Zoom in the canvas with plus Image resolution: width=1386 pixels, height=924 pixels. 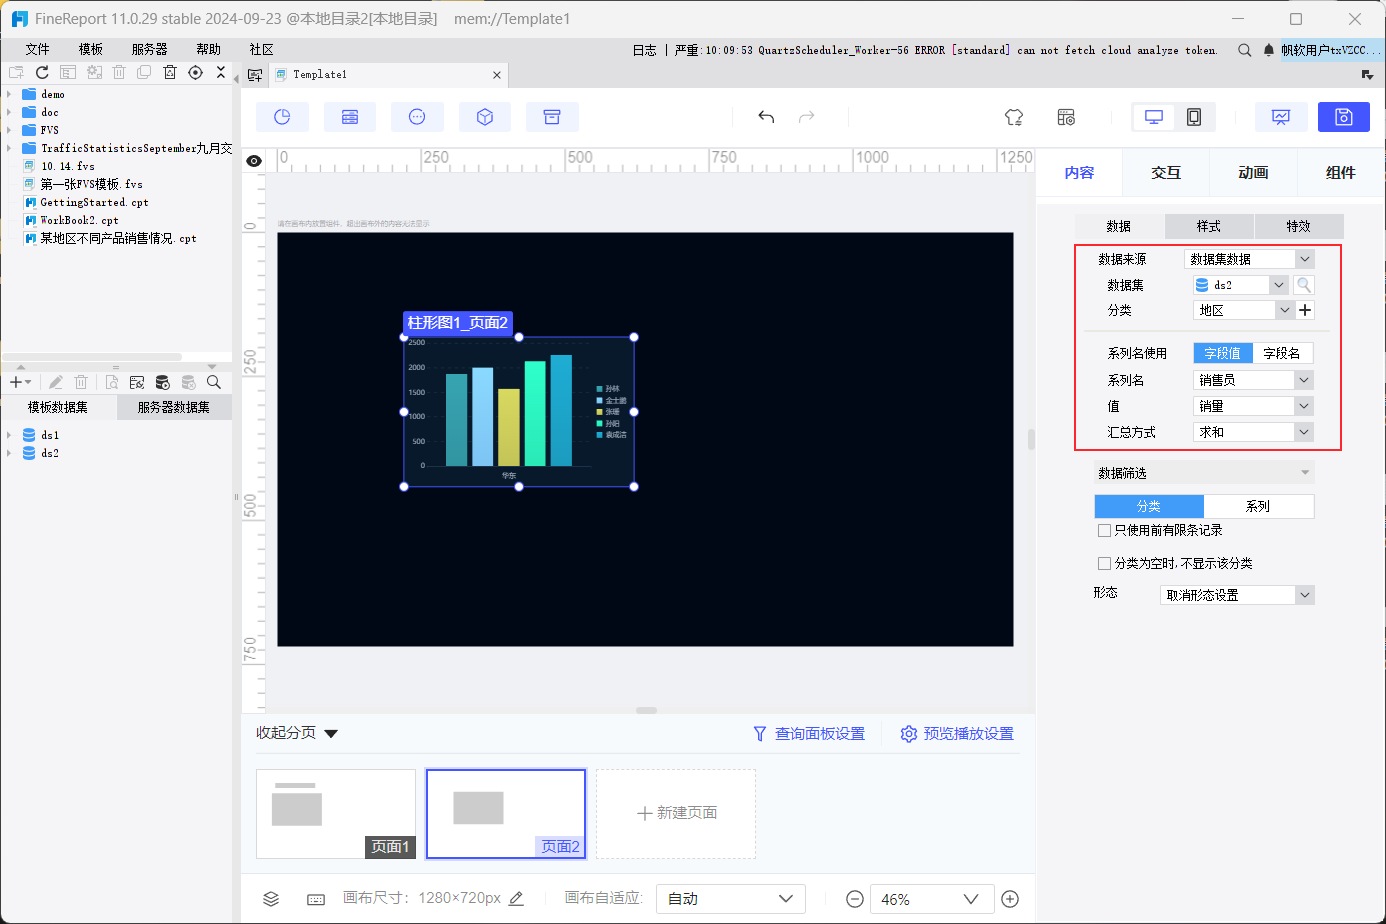click(x=1010, y=899)
